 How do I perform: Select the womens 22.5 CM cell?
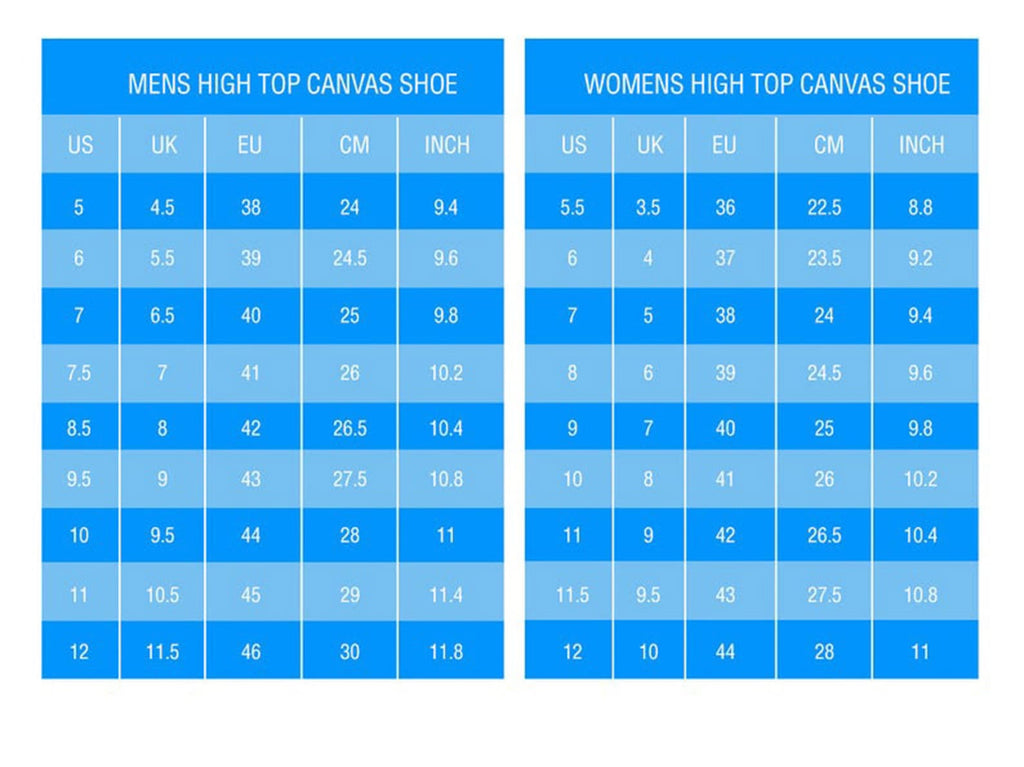point(825,208)
